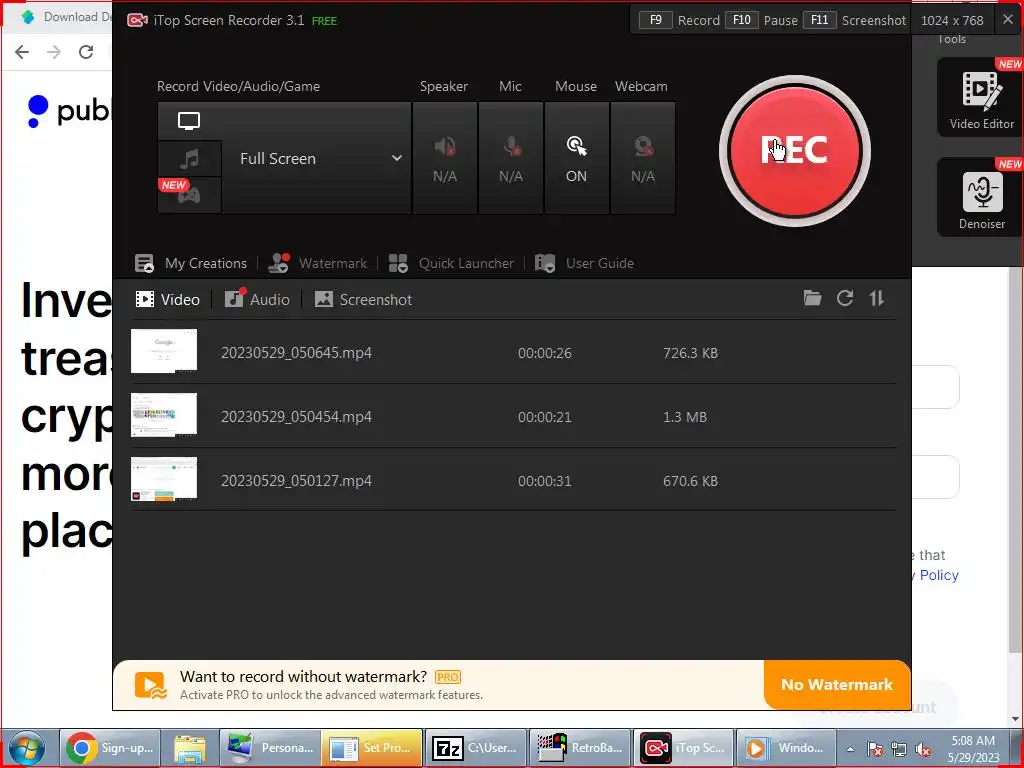This screenshot has width=1024, height=768.
Task: Click the F11 Screenshot hotkey label
Action: (x=855, y=20)
